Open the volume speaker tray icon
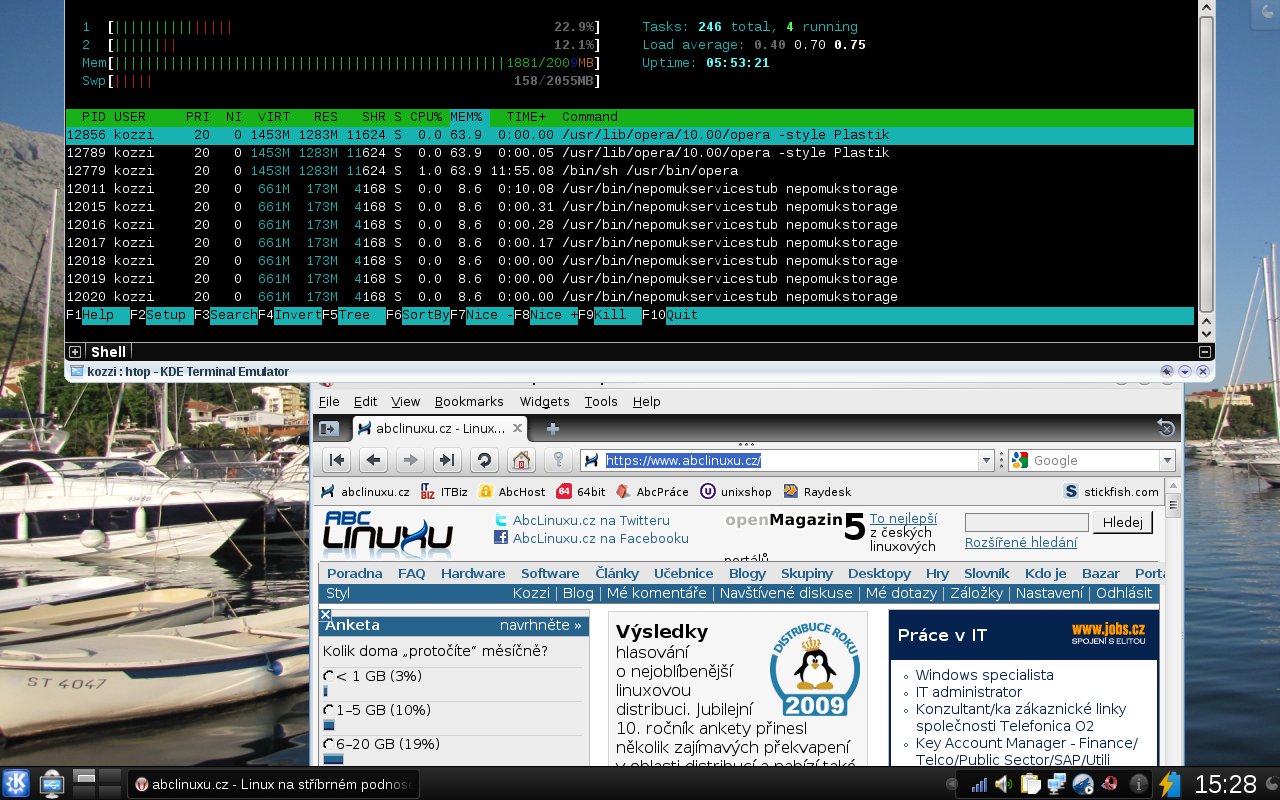The height and width of the screenshot is (800, 1280). pyautogui.click(x=1003, y=784)
